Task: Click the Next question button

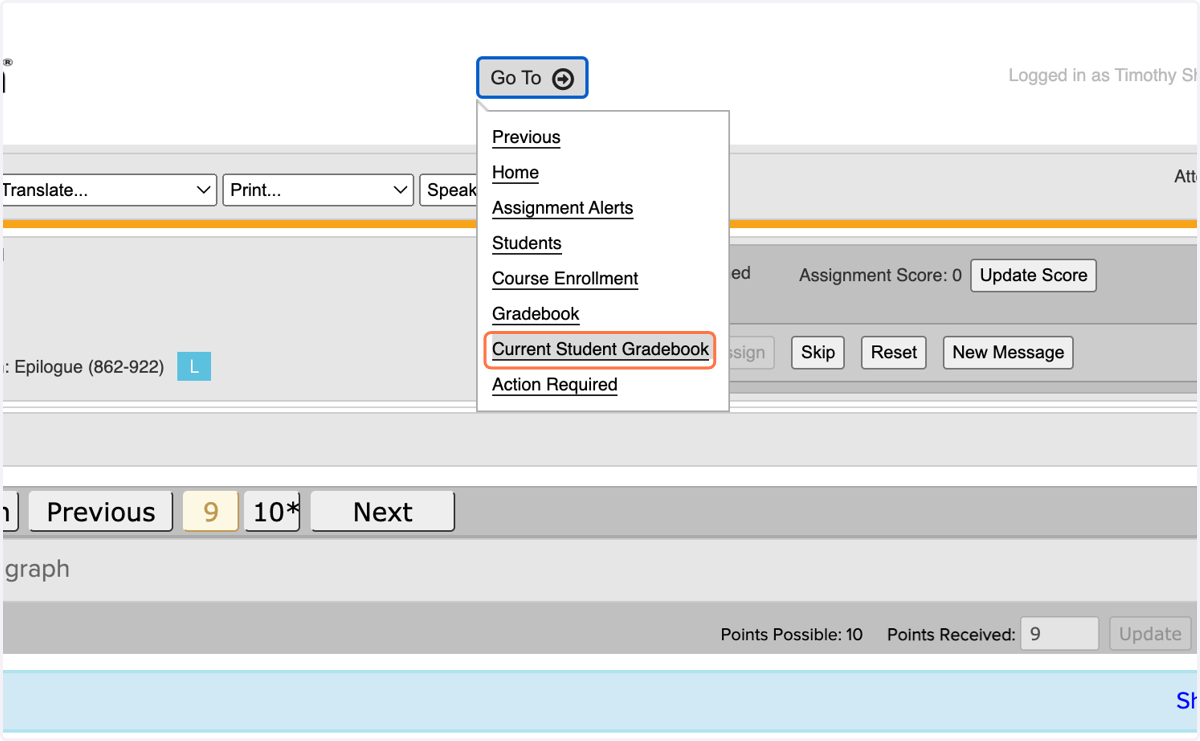Action: [382, 512]
